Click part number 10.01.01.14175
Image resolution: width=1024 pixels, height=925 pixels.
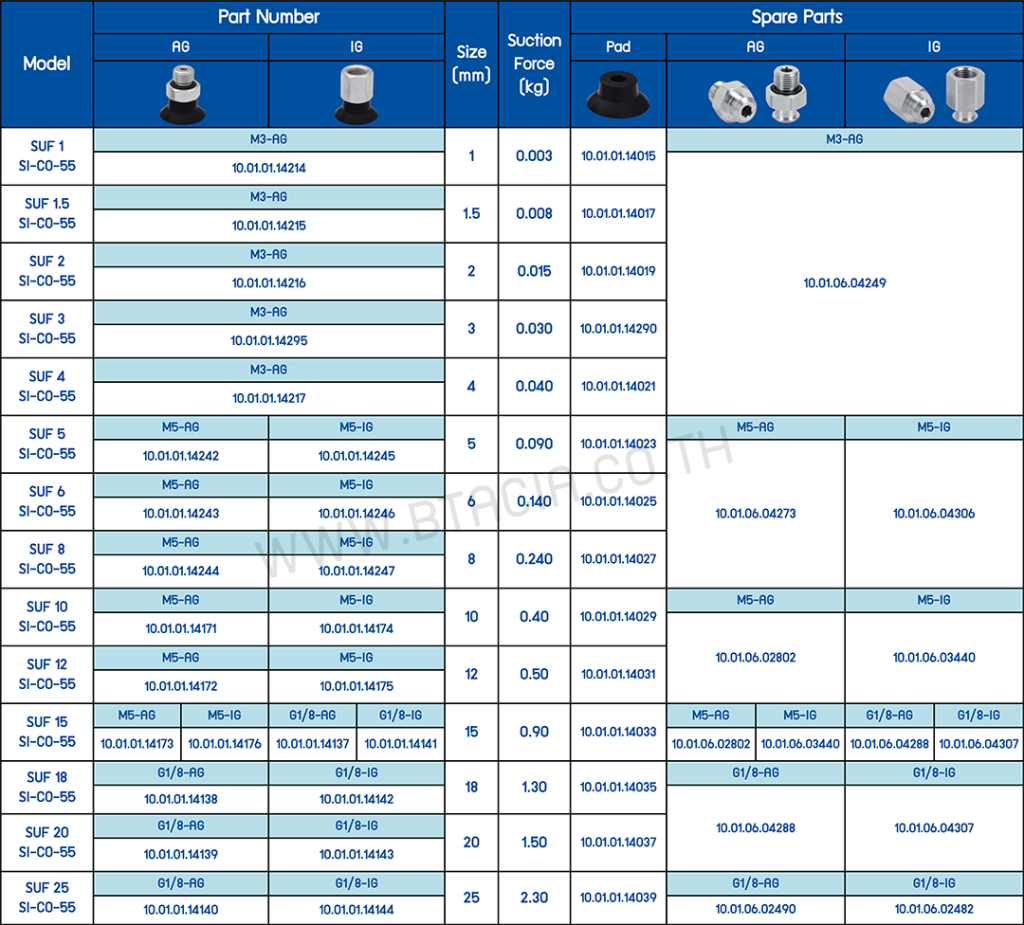point(357,686)
